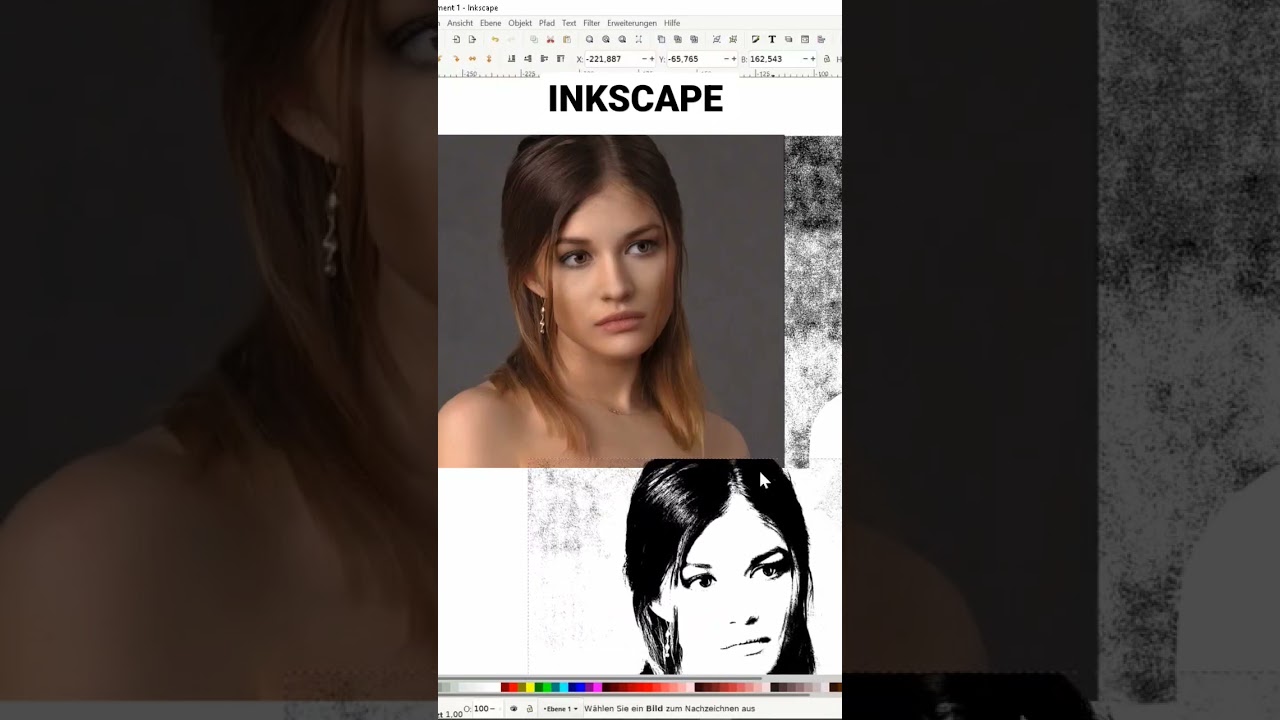Pick the magenta palette swatch
The width and height of the screenshot is (1280, 720).
(597, 688)
